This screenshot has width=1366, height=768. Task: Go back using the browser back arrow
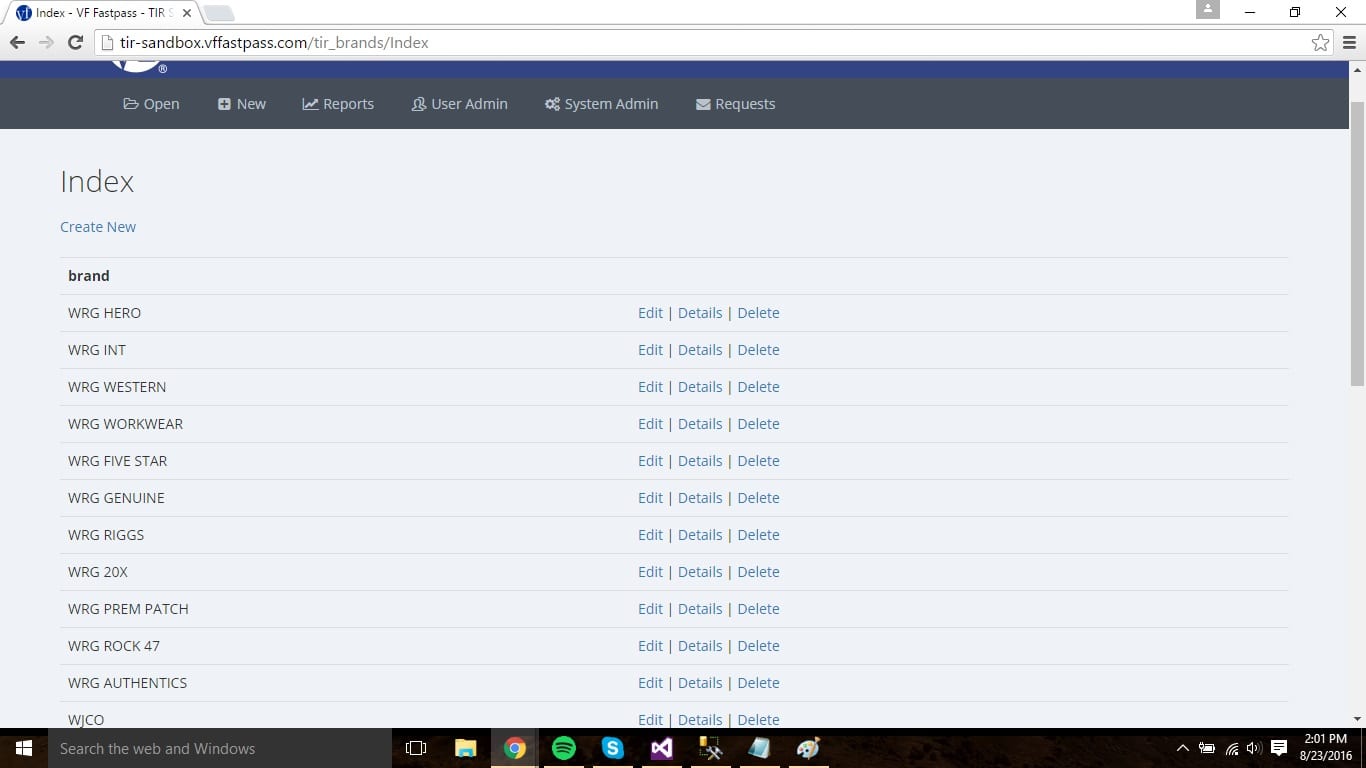coord(17,43)
